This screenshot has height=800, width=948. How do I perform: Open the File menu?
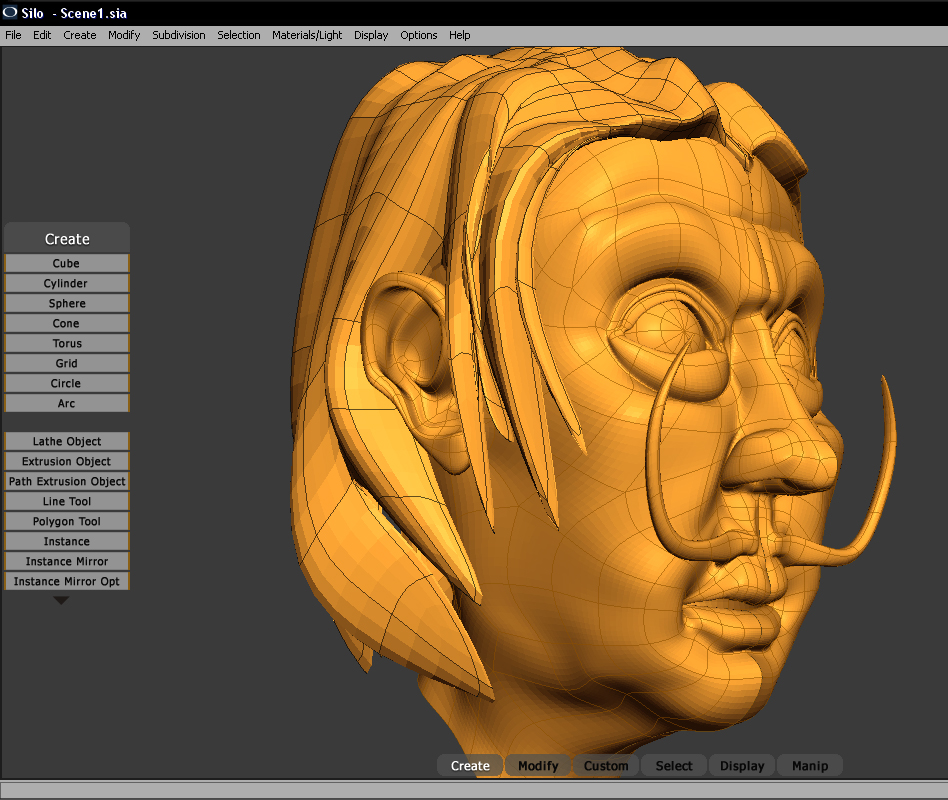click(x=13, y=35)
